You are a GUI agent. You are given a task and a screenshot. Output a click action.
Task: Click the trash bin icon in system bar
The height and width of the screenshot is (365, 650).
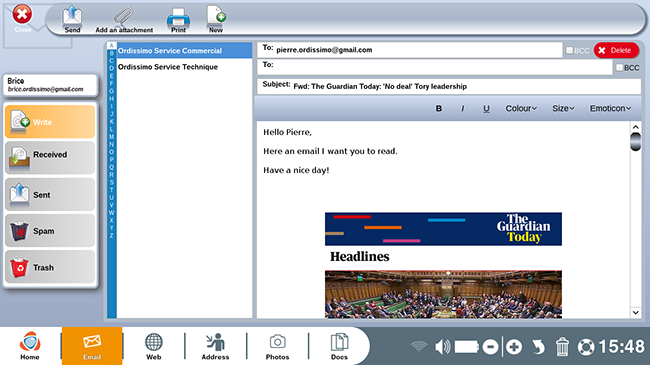[x=562, y=347]
